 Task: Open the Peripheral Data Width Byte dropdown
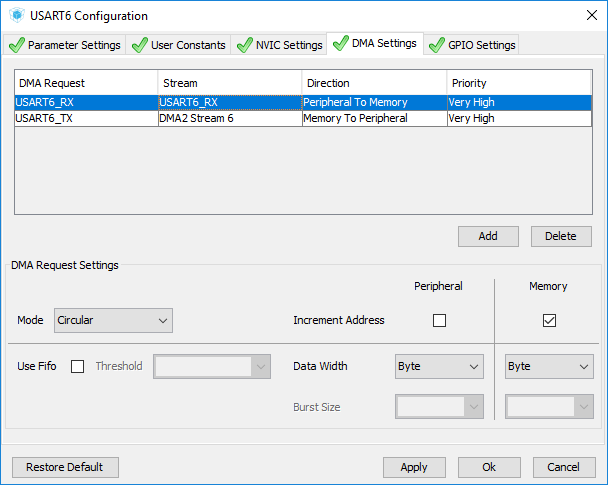point(439,366)
